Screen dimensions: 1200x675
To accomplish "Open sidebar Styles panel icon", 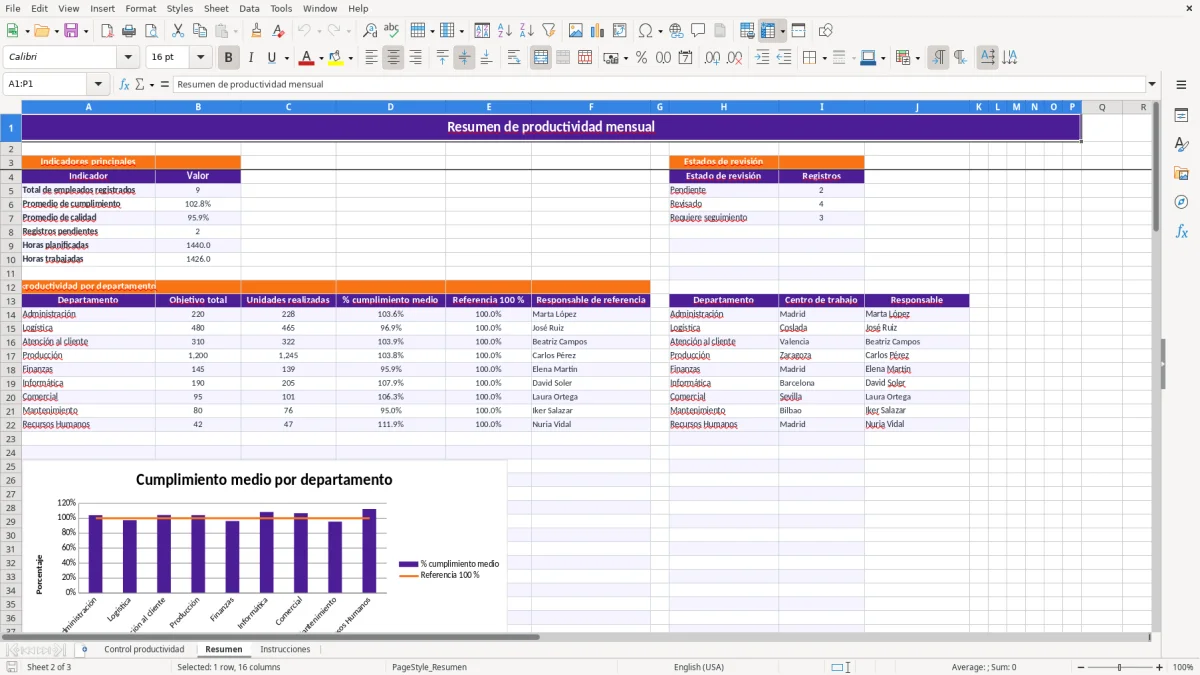I will [x=1181, y=145].
